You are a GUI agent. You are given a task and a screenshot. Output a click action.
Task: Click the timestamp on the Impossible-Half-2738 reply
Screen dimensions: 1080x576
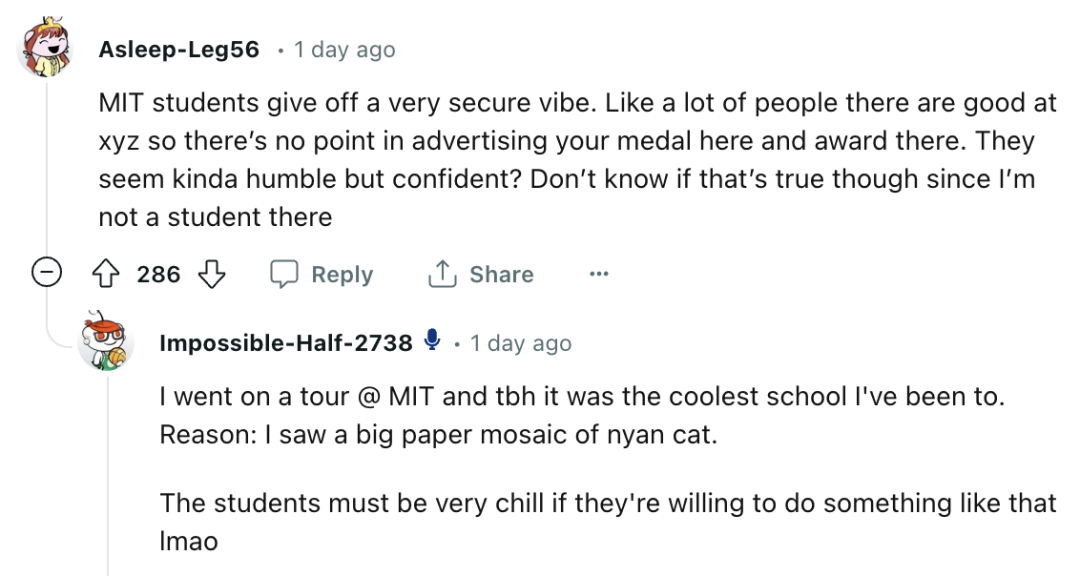(x=521, y=343)
